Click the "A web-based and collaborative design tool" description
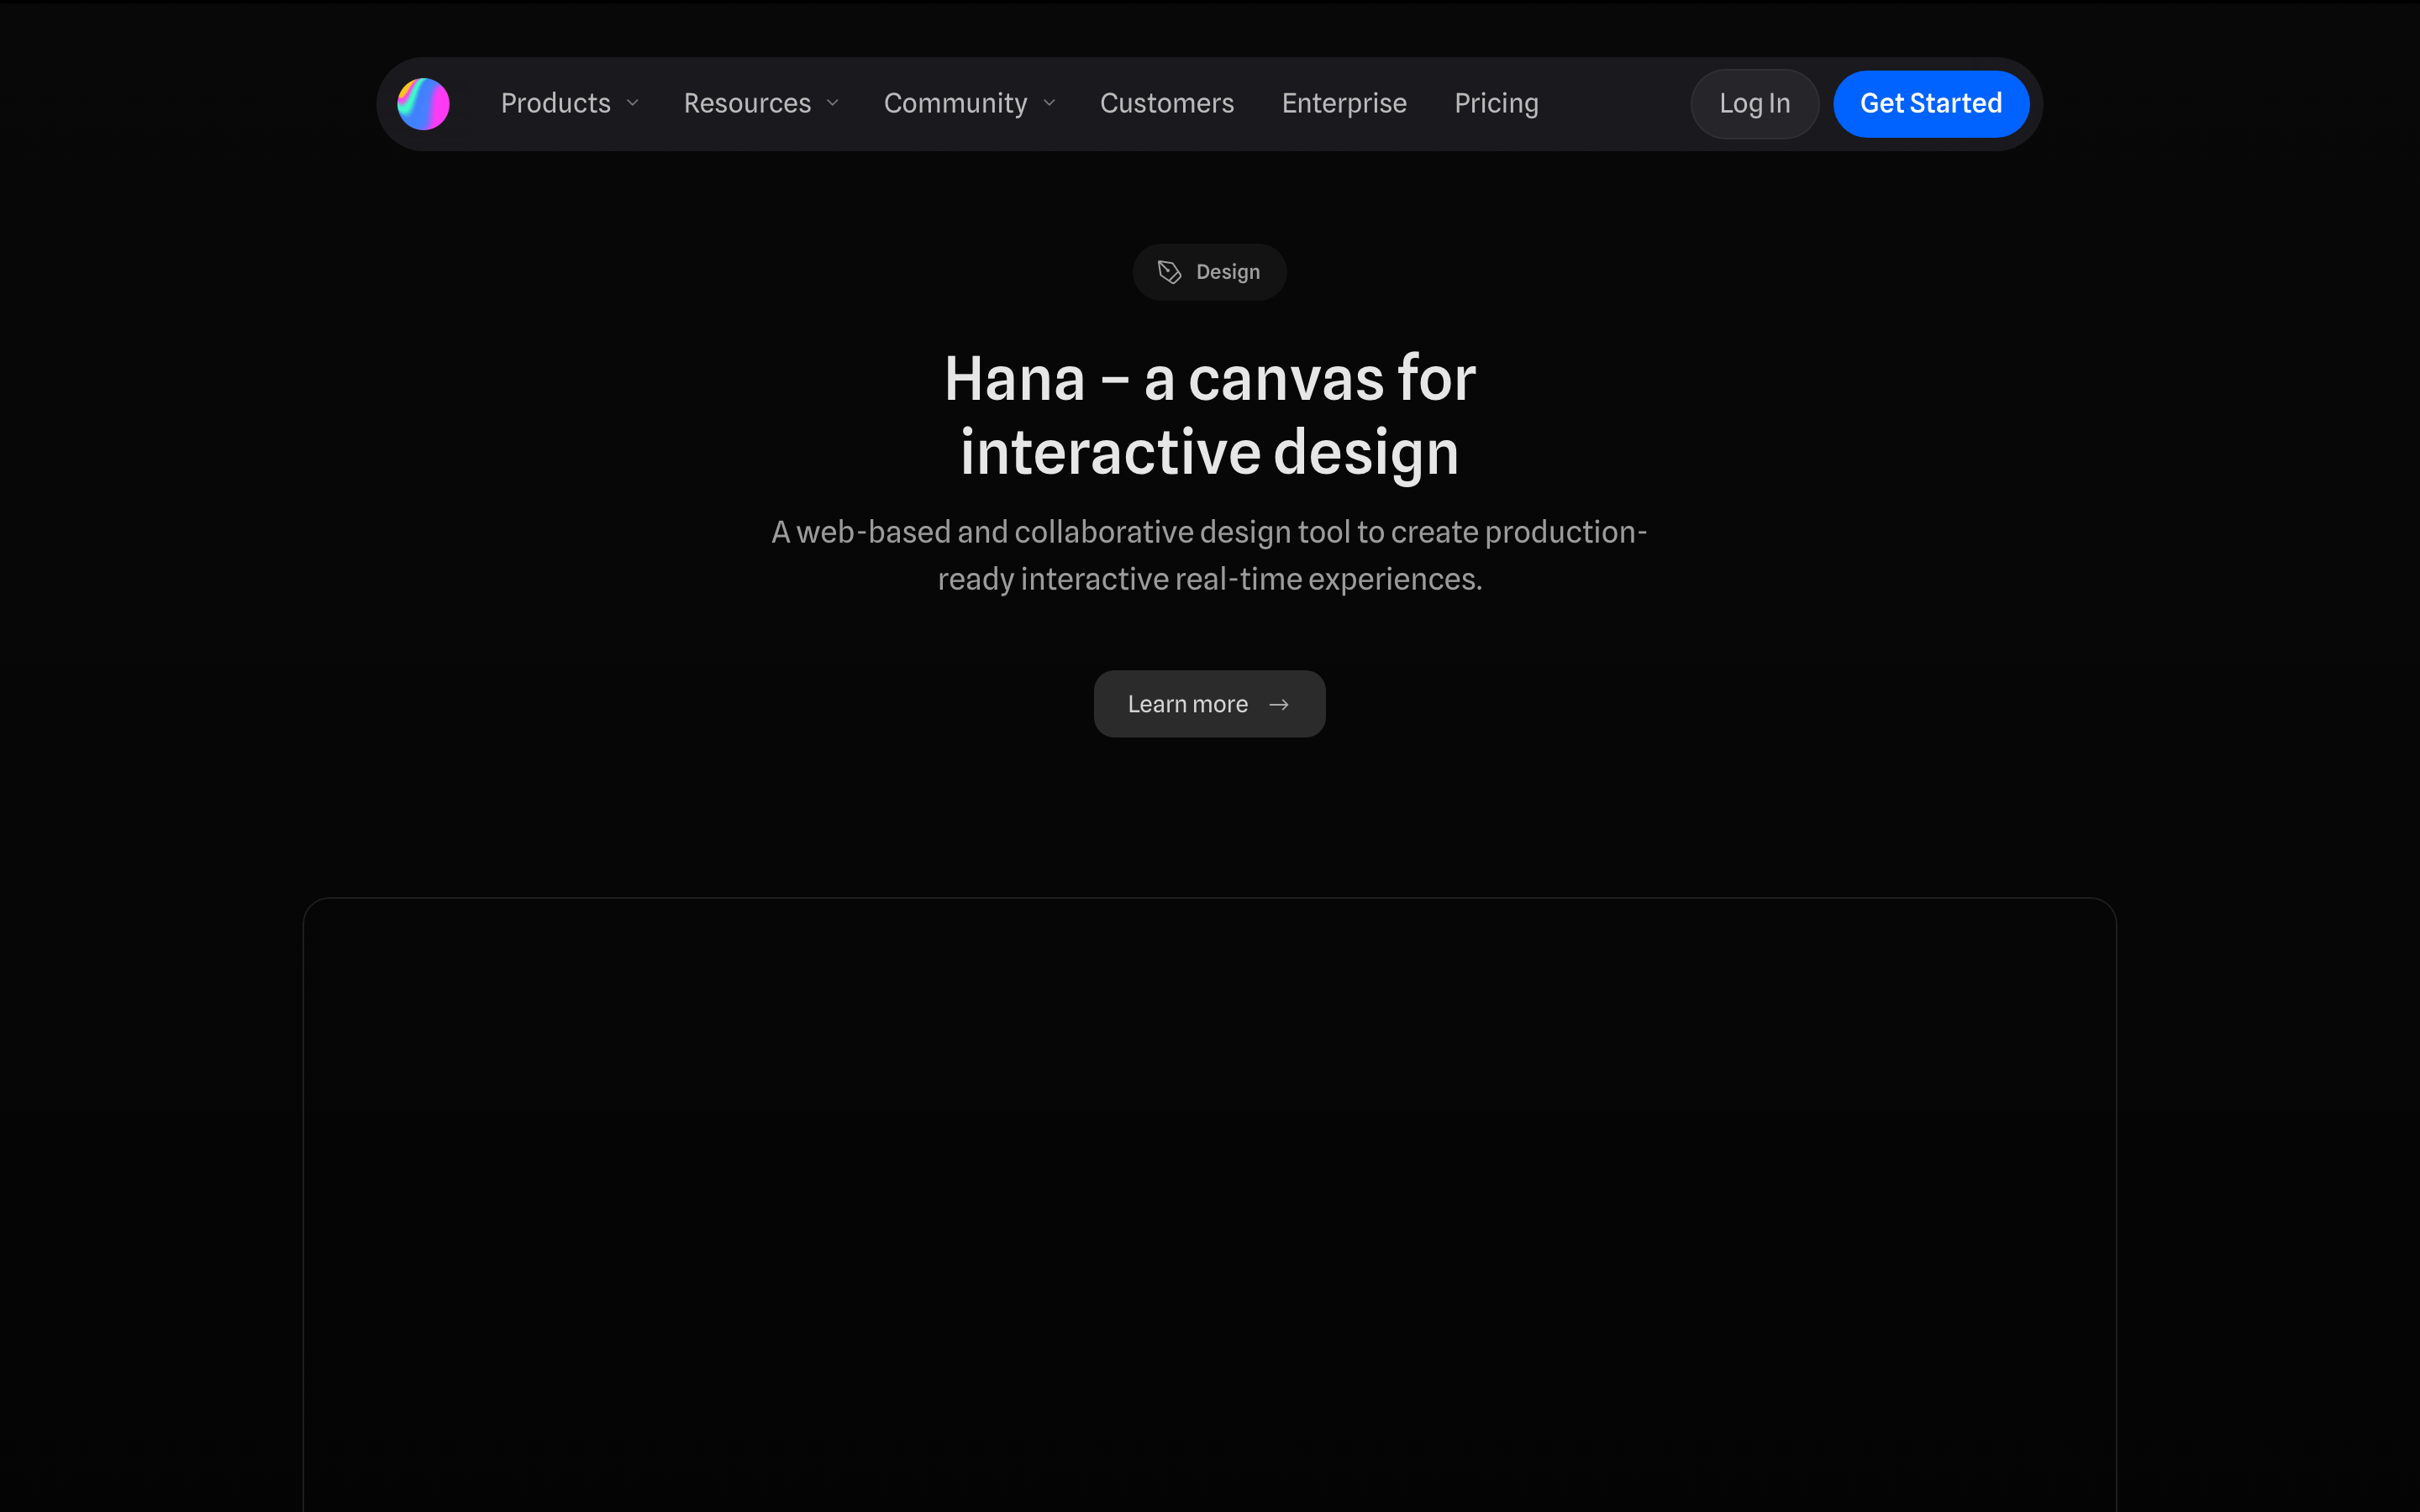This screenshot has height=1512, width=2420. click(x=1209, y=555)
